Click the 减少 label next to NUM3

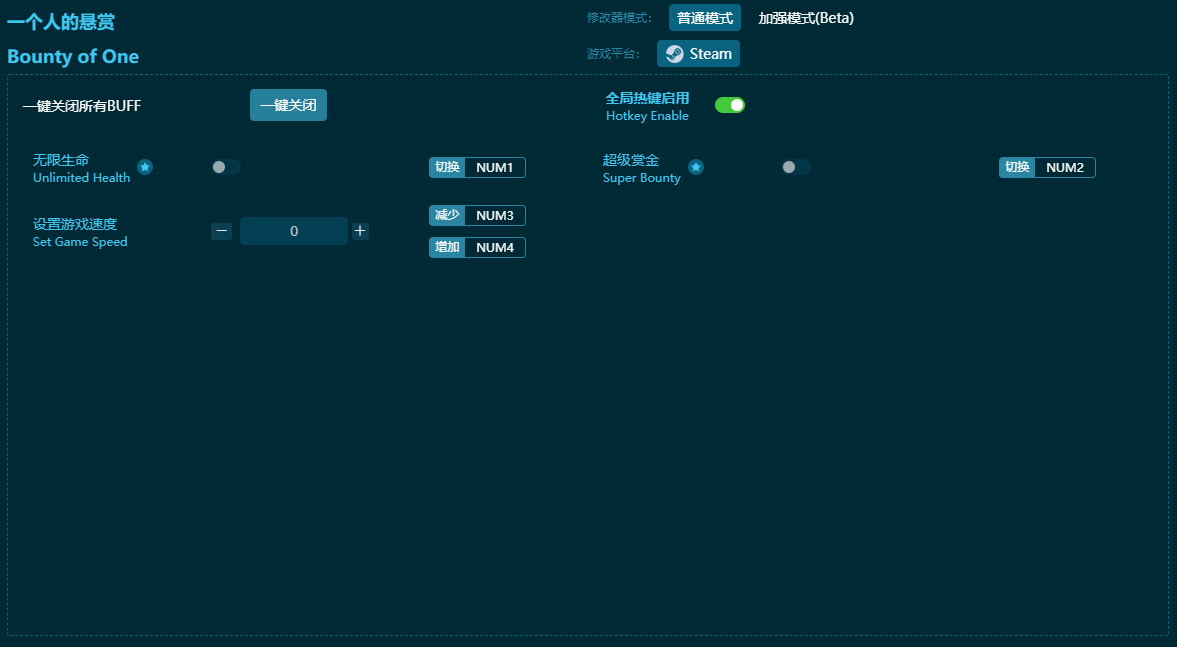coord(447,216)
